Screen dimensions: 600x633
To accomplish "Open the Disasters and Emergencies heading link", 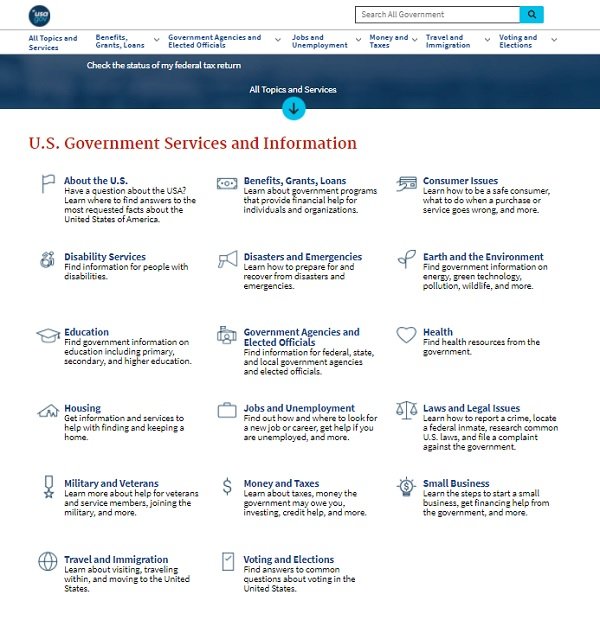I will pos(303,256).
